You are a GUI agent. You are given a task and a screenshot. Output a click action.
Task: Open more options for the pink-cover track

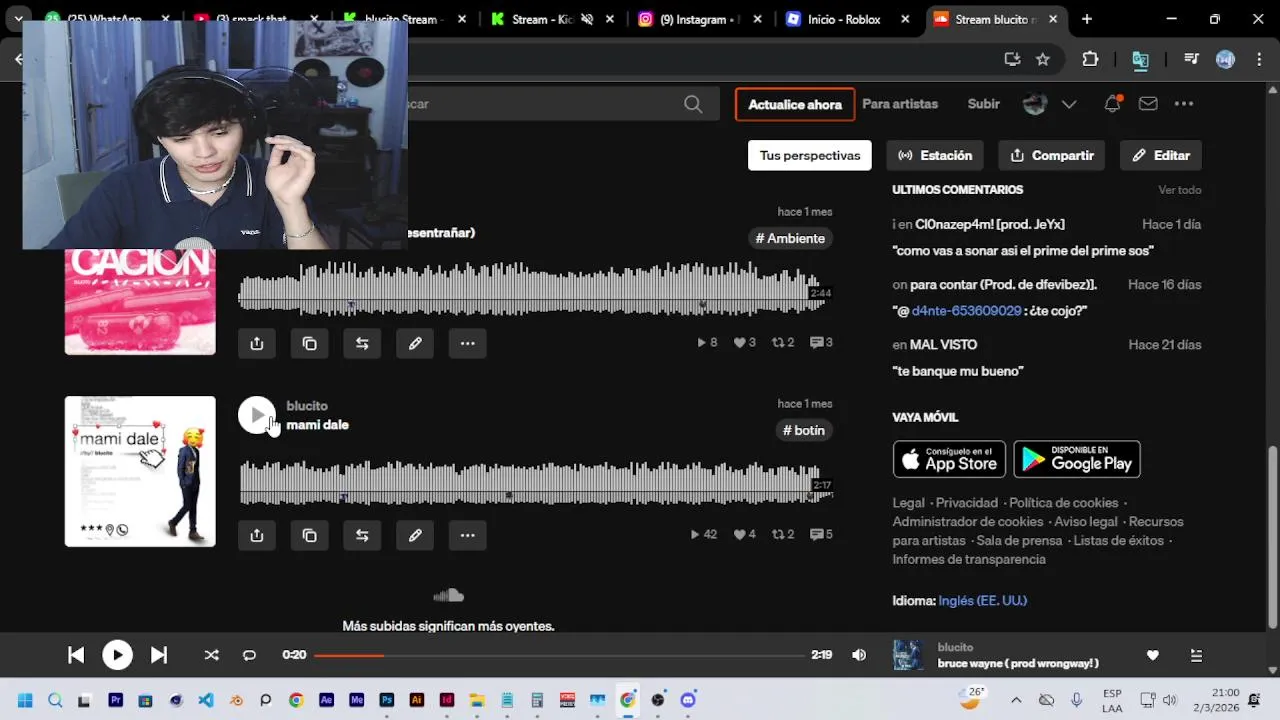coord(467,343)
